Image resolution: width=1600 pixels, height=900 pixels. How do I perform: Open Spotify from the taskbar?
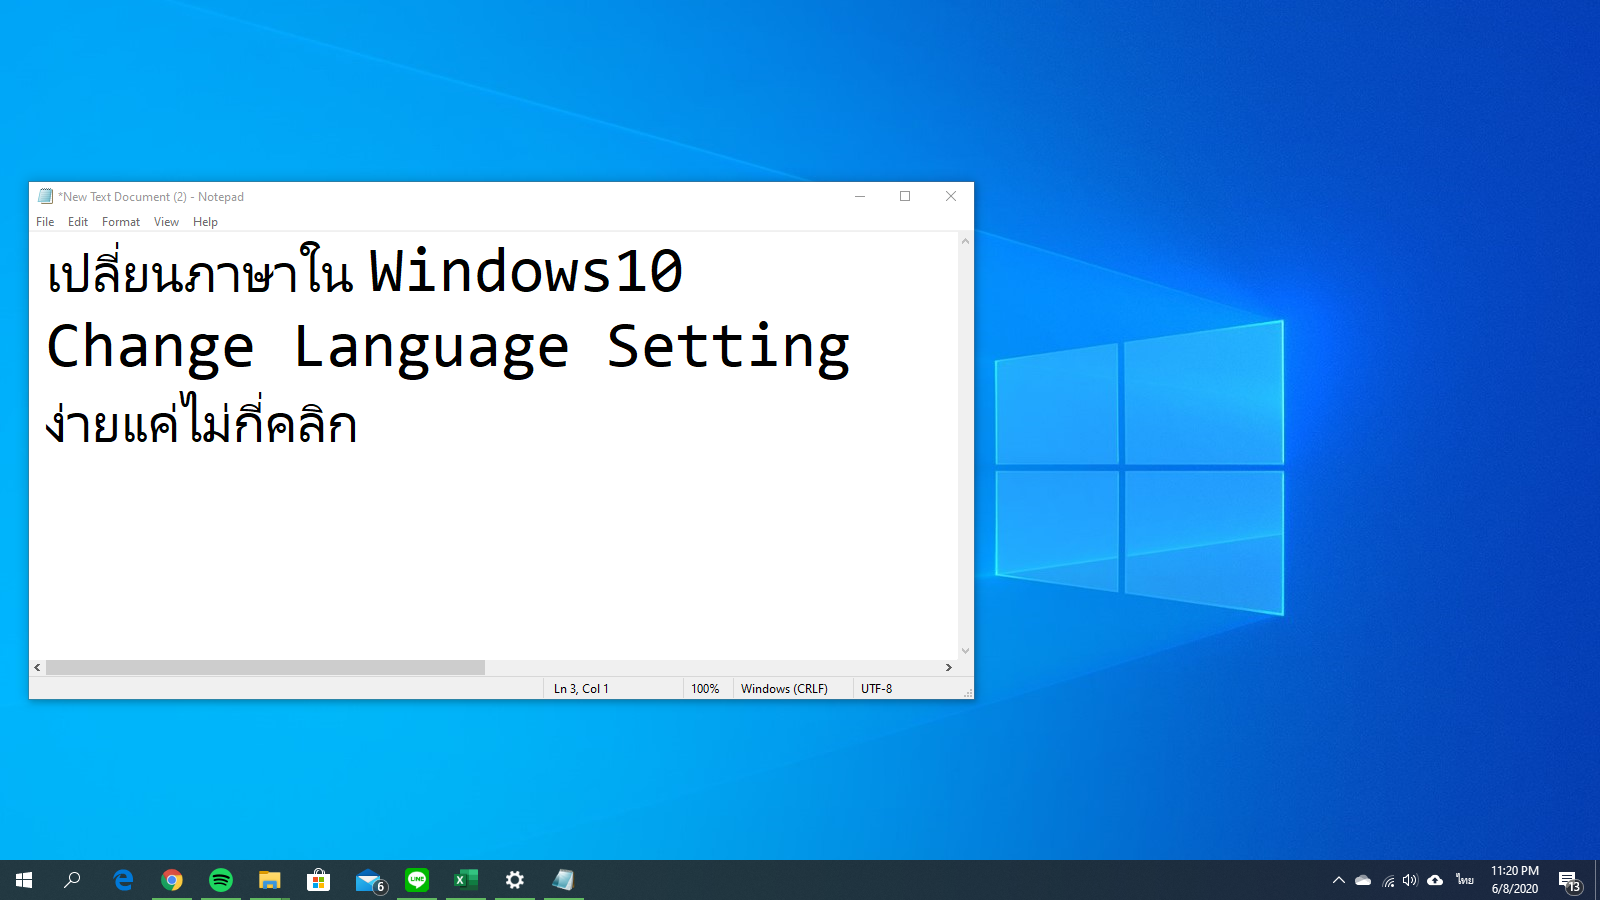(x=221, y=880)
